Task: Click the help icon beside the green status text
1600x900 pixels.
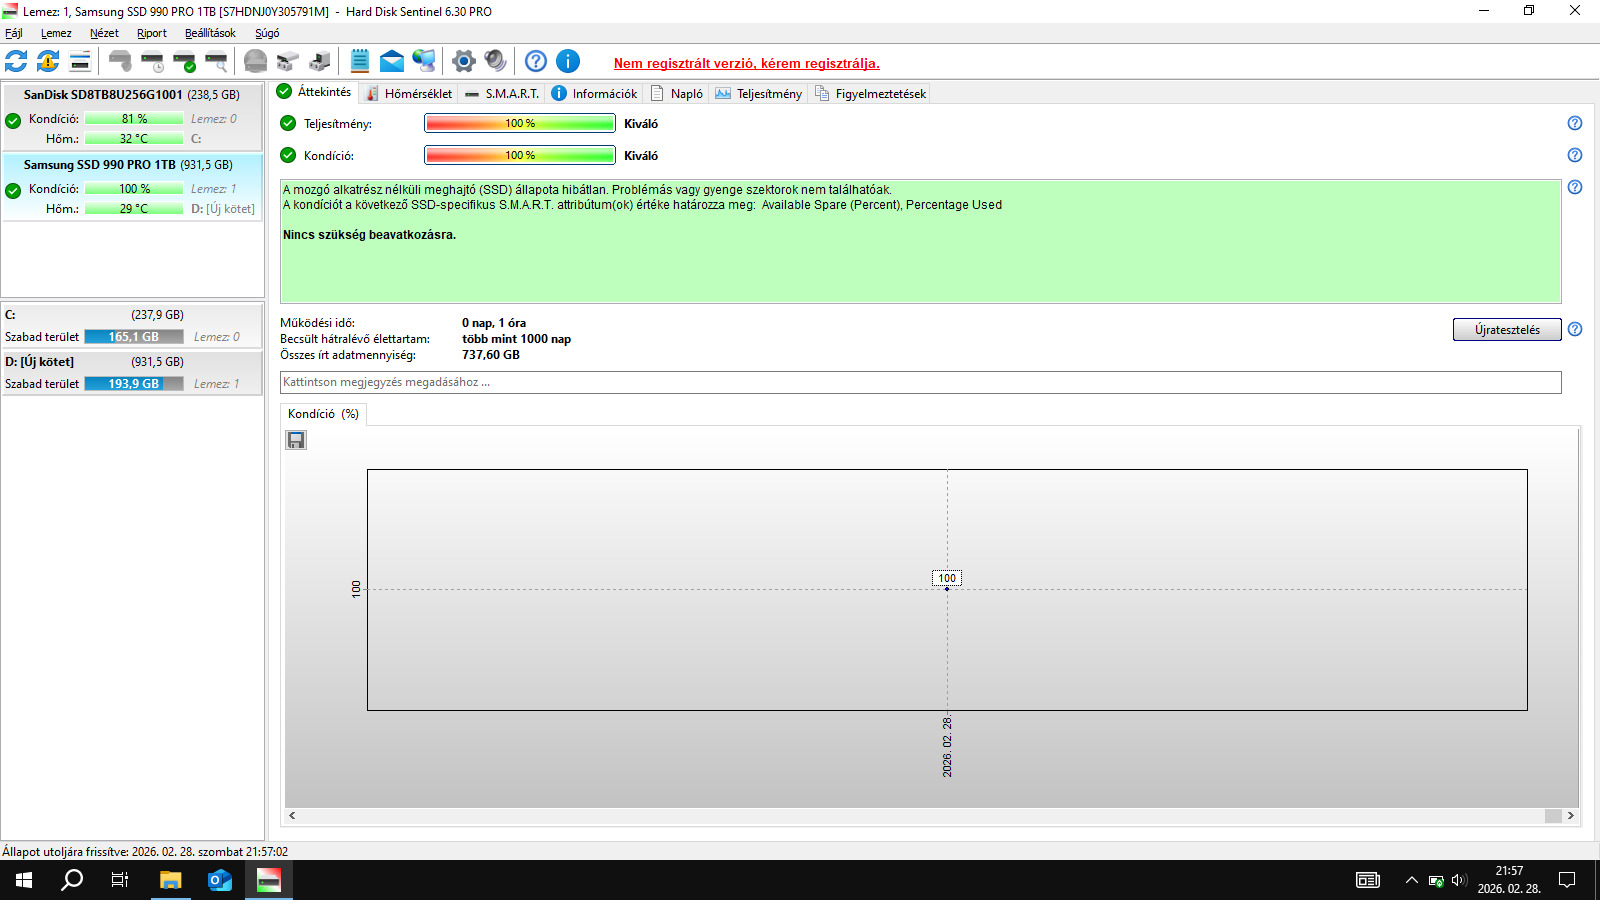Action: pyautogui.click(x=1575, y=187)
